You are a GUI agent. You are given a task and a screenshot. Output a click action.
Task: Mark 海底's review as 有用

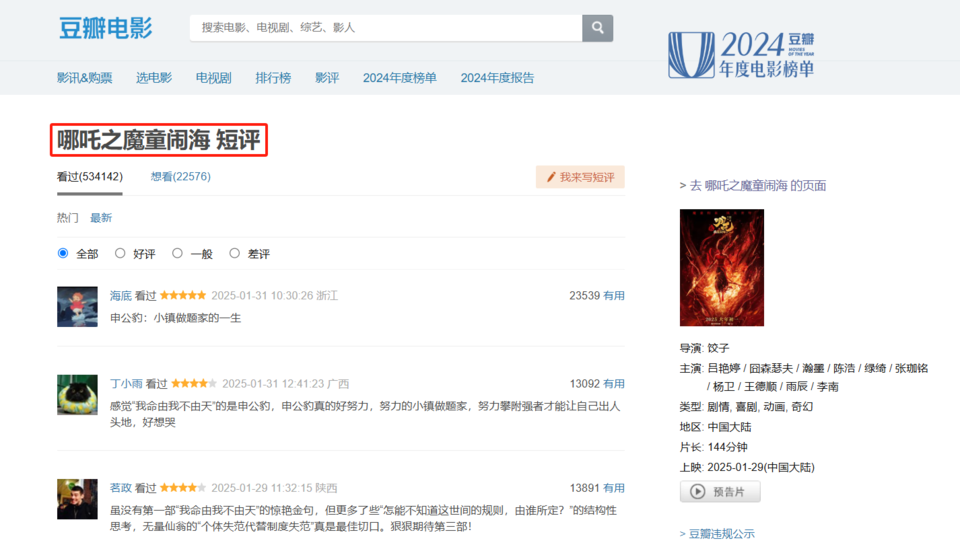[x=614, y=296]
